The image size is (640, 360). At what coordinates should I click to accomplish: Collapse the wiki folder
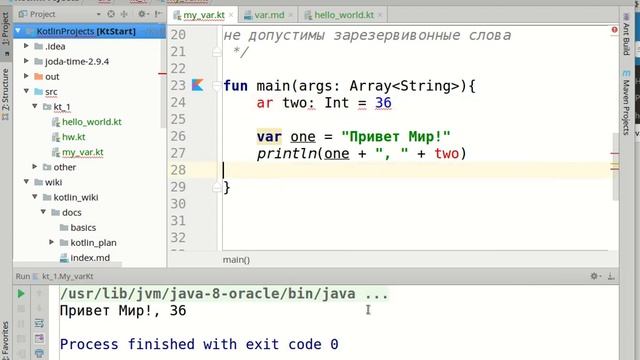[26, 182]
